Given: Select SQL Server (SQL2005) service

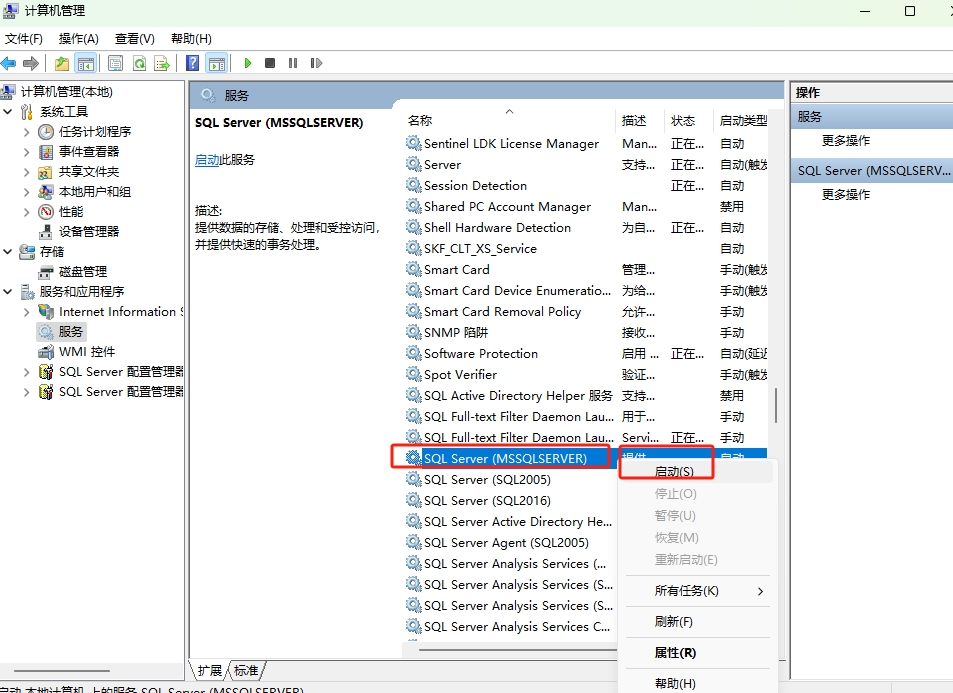Looking at the screenshot, I should click(x=487, y=480).
